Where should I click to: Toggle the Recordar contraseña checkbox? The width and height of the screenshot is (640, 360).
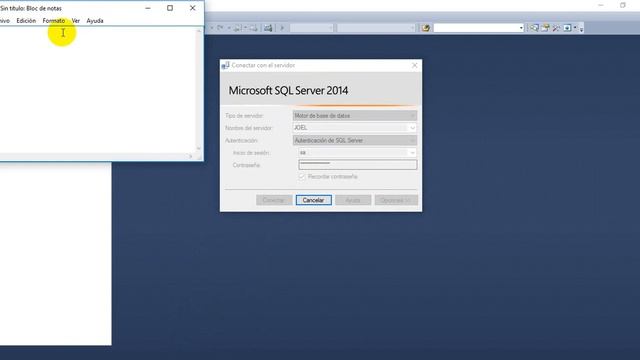(302, 176)
